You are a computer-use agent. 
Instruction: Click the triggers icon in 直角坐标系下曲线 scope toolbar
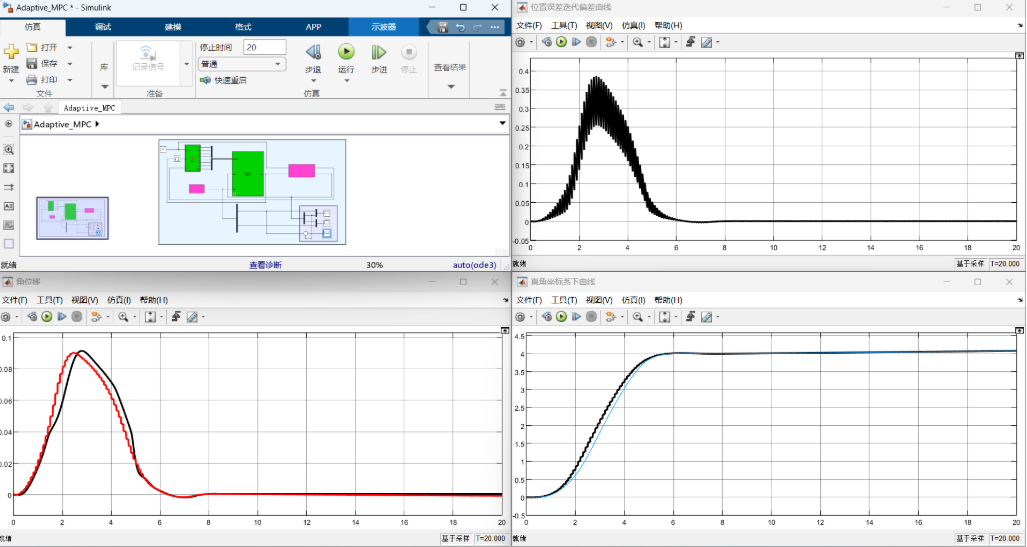(x=690, y=317)
